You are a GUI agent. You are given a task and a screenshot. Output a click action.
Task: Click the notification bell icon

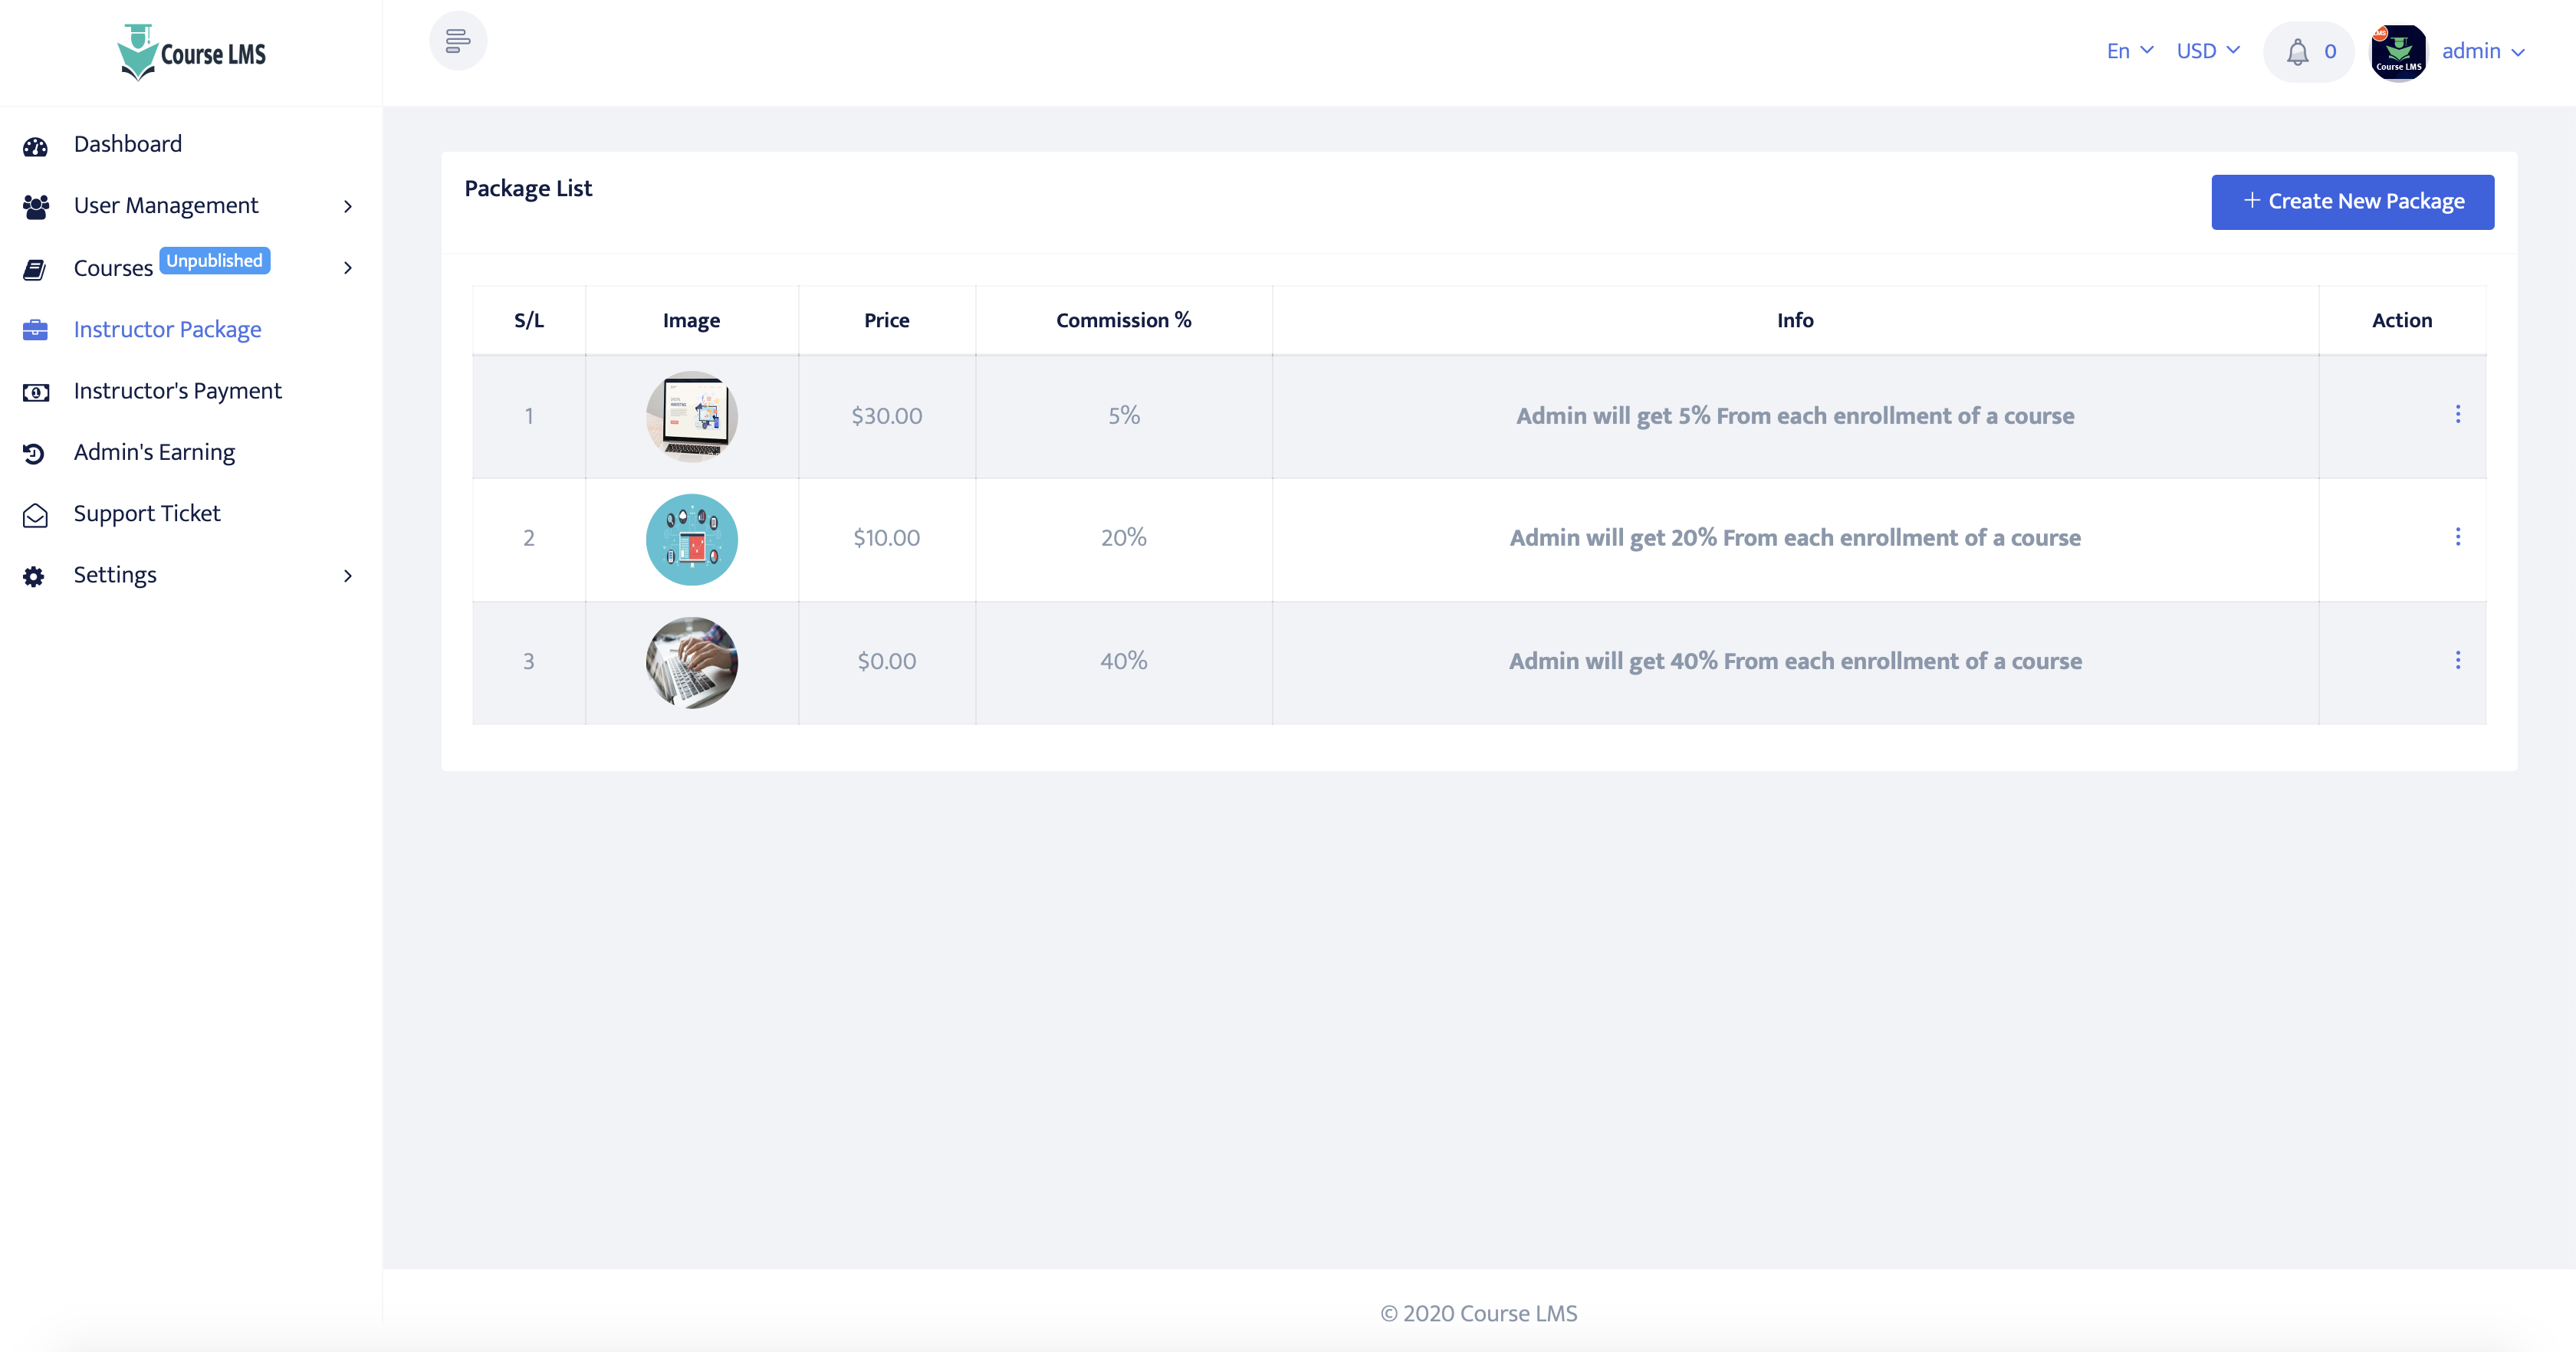tap(2298, 52)
